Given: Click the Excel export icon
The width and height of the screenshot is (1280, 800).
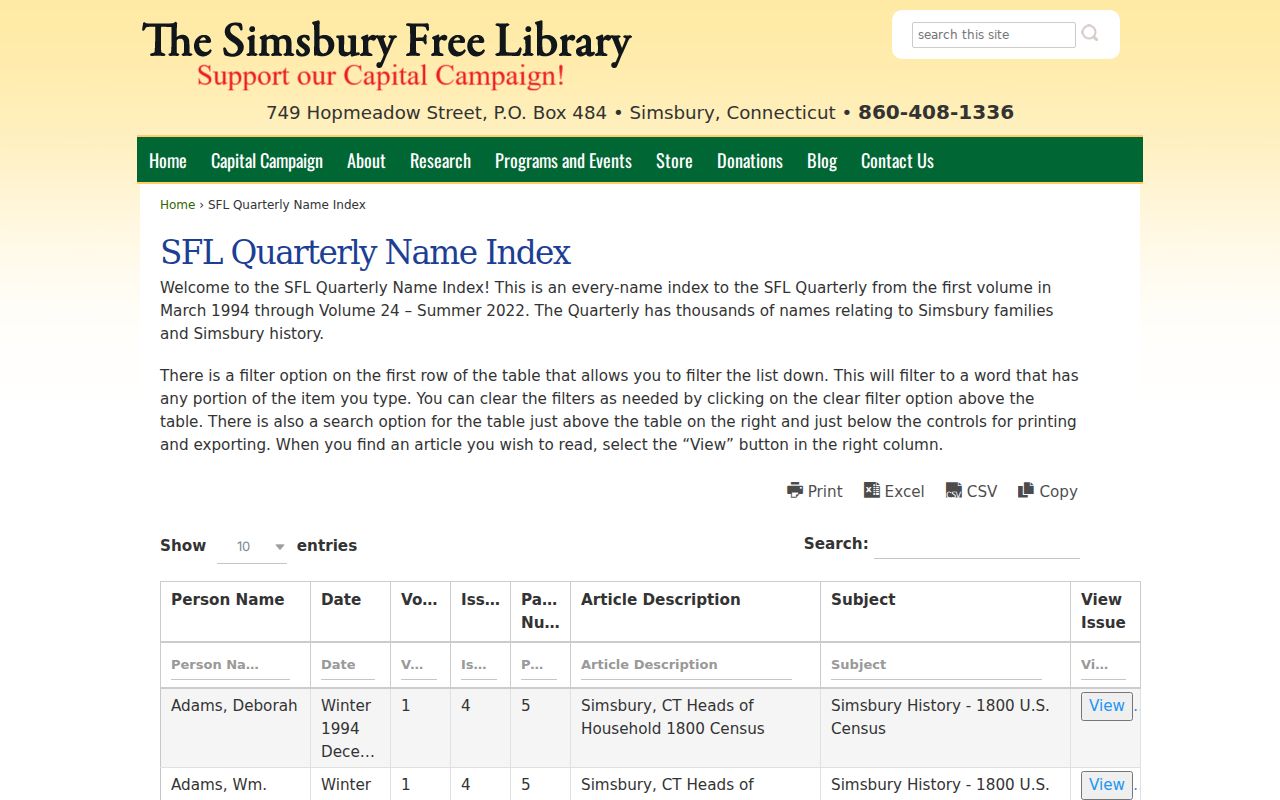Looking at the screenshot, I should point(872,490).
